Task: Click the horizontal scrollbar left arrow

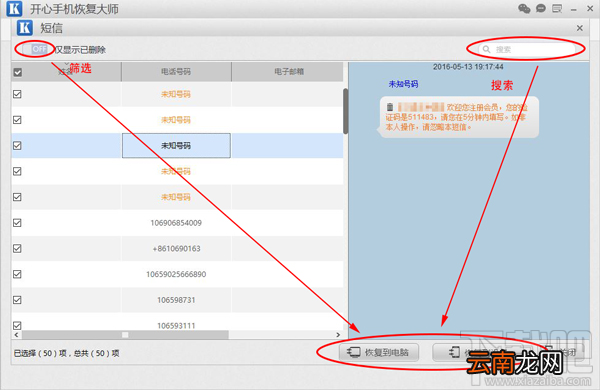Action: click(16, 335)
